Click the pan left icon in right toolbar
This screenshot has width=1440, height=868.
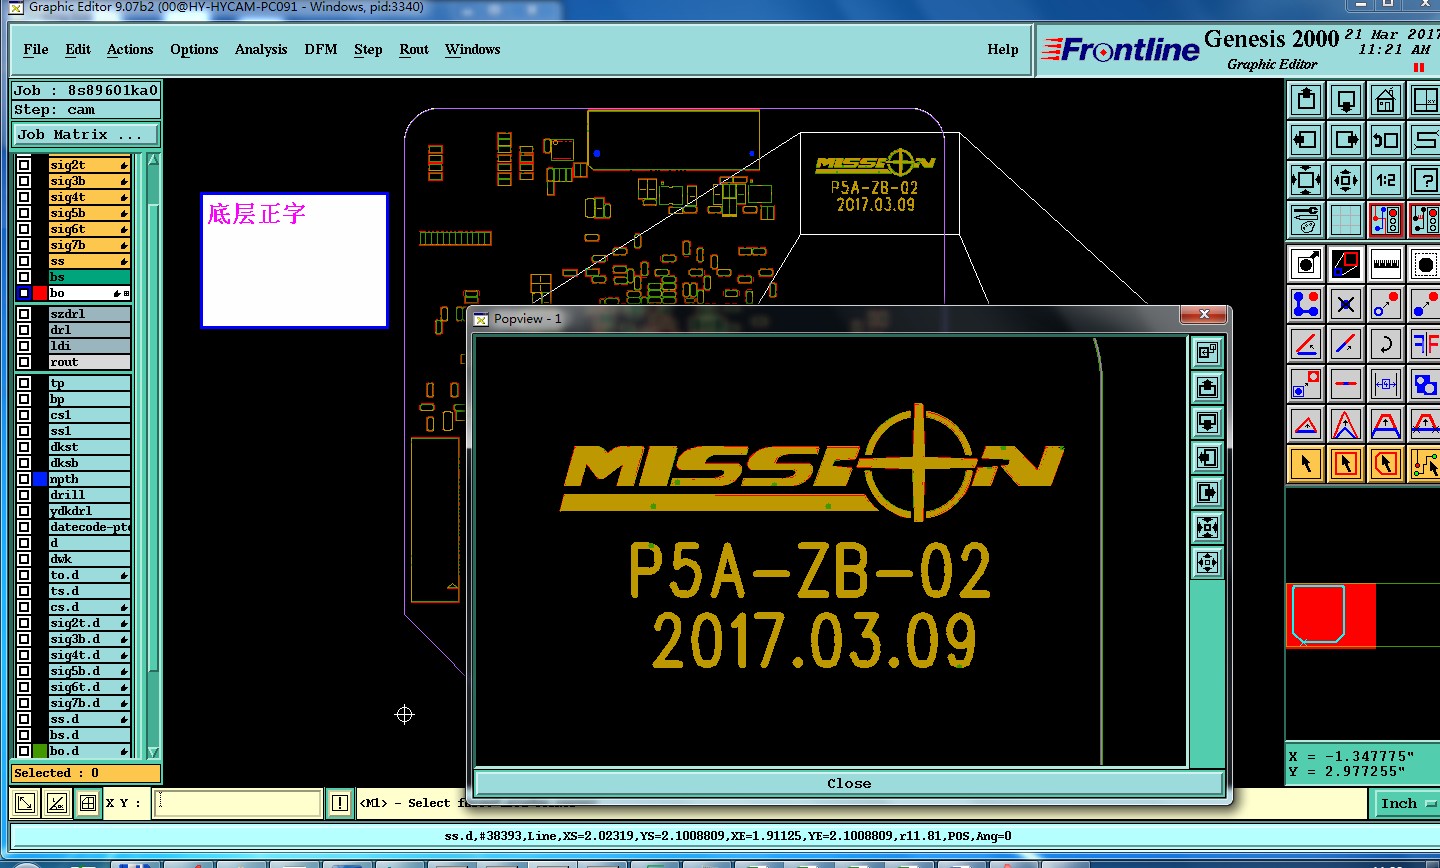[x=1306, y=140]
